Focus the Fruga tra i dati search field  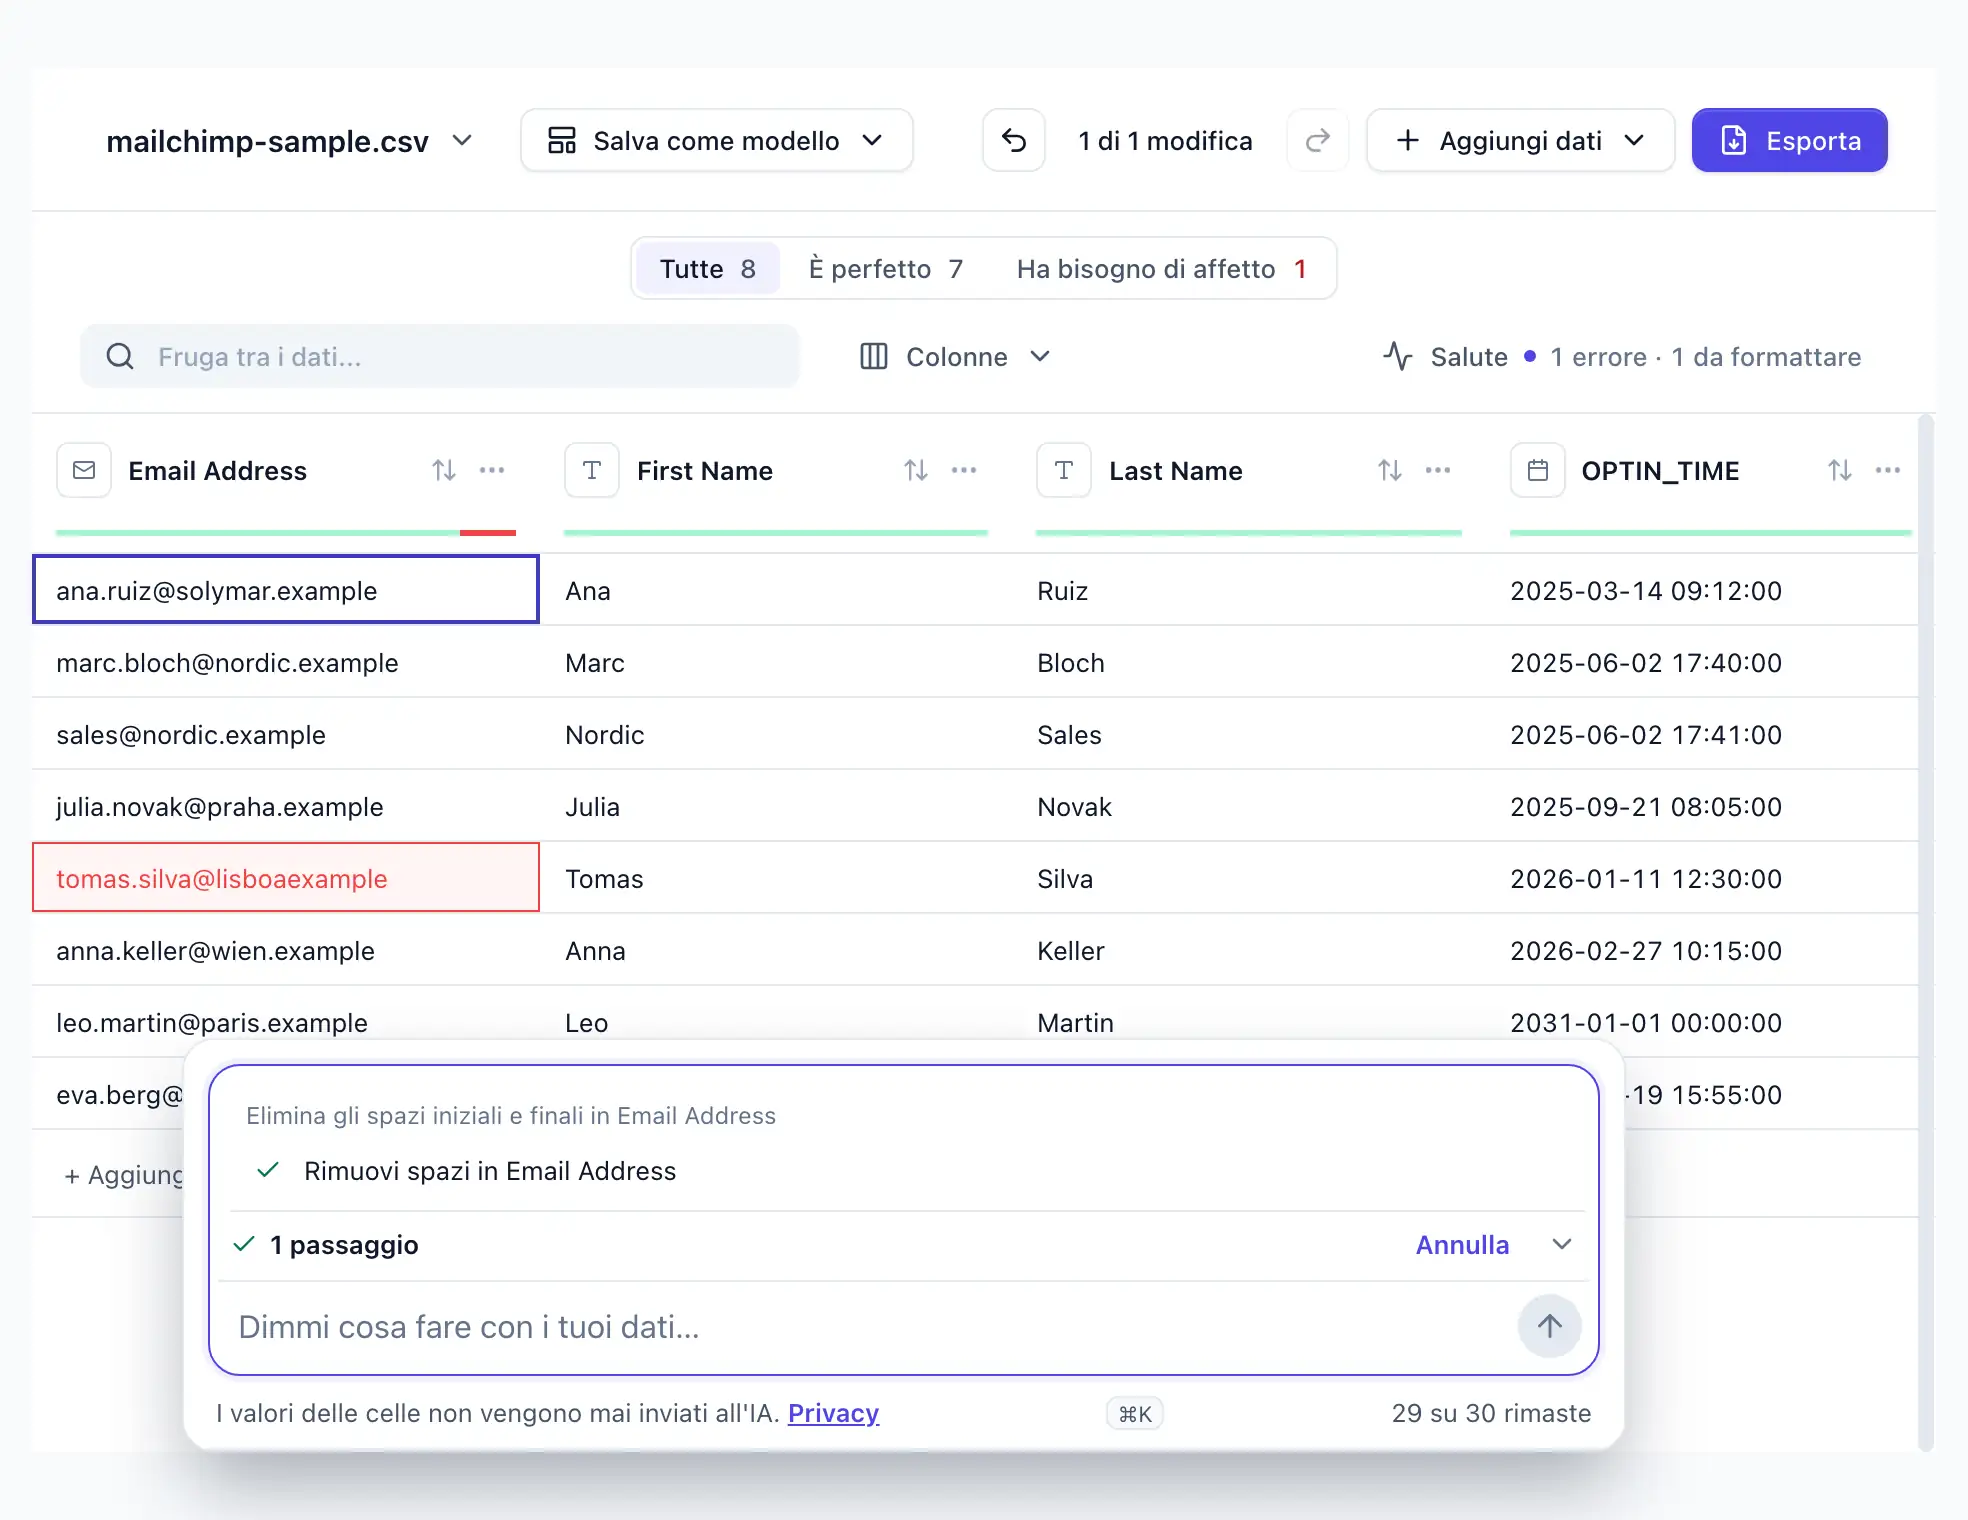pyautogui.click(x=439, y=356)
